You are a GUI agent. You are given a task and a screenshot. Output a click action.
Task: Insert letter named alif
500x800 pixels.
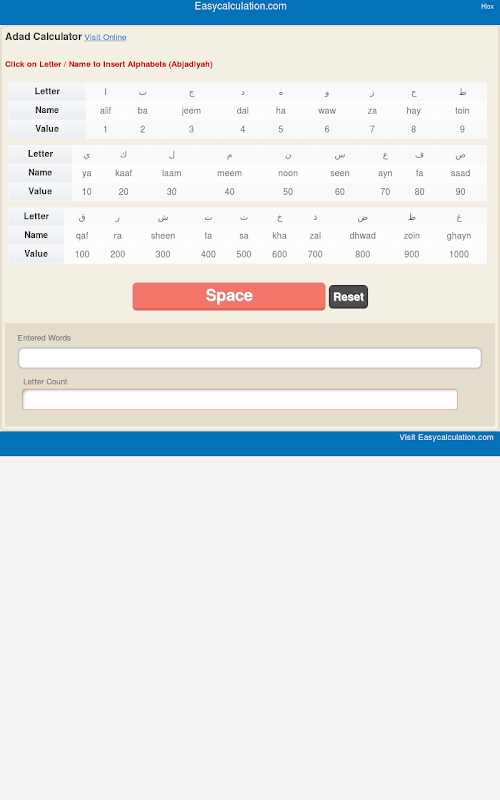[105, 111]
